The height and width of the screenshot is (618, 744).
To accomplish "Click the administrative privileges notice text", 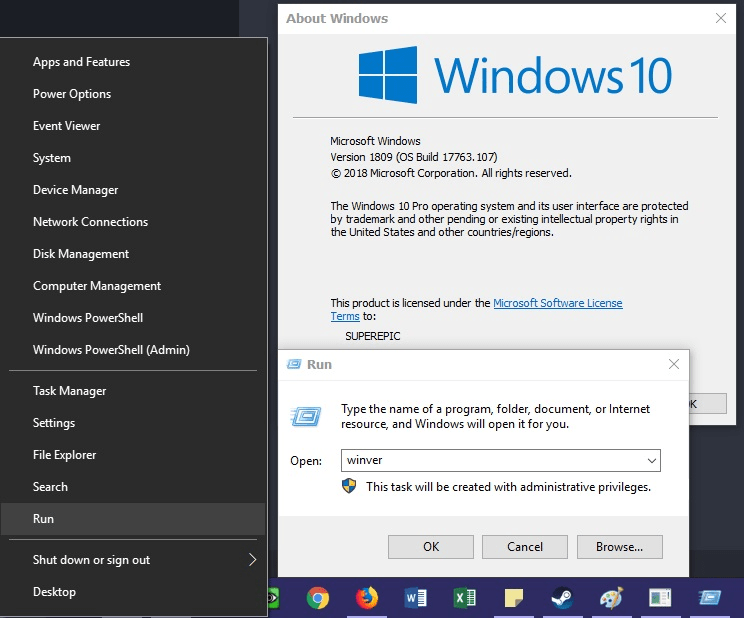I will [508, 487].
